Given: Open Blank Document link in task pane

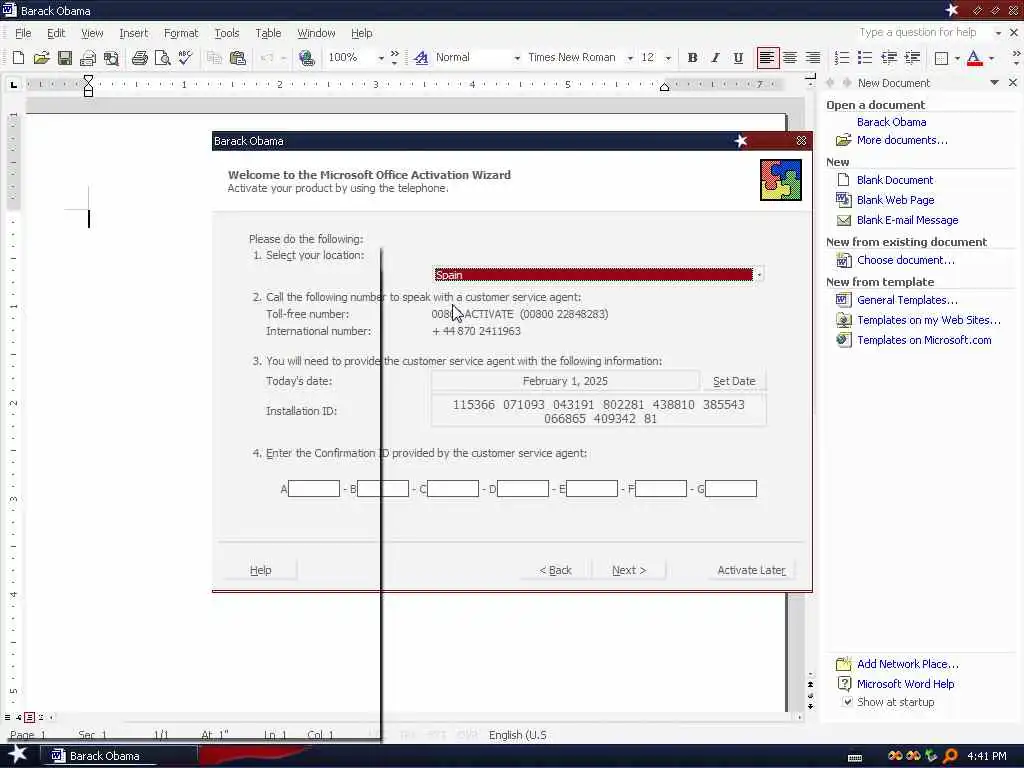Looking at the screenshot, I should (895, 180).
